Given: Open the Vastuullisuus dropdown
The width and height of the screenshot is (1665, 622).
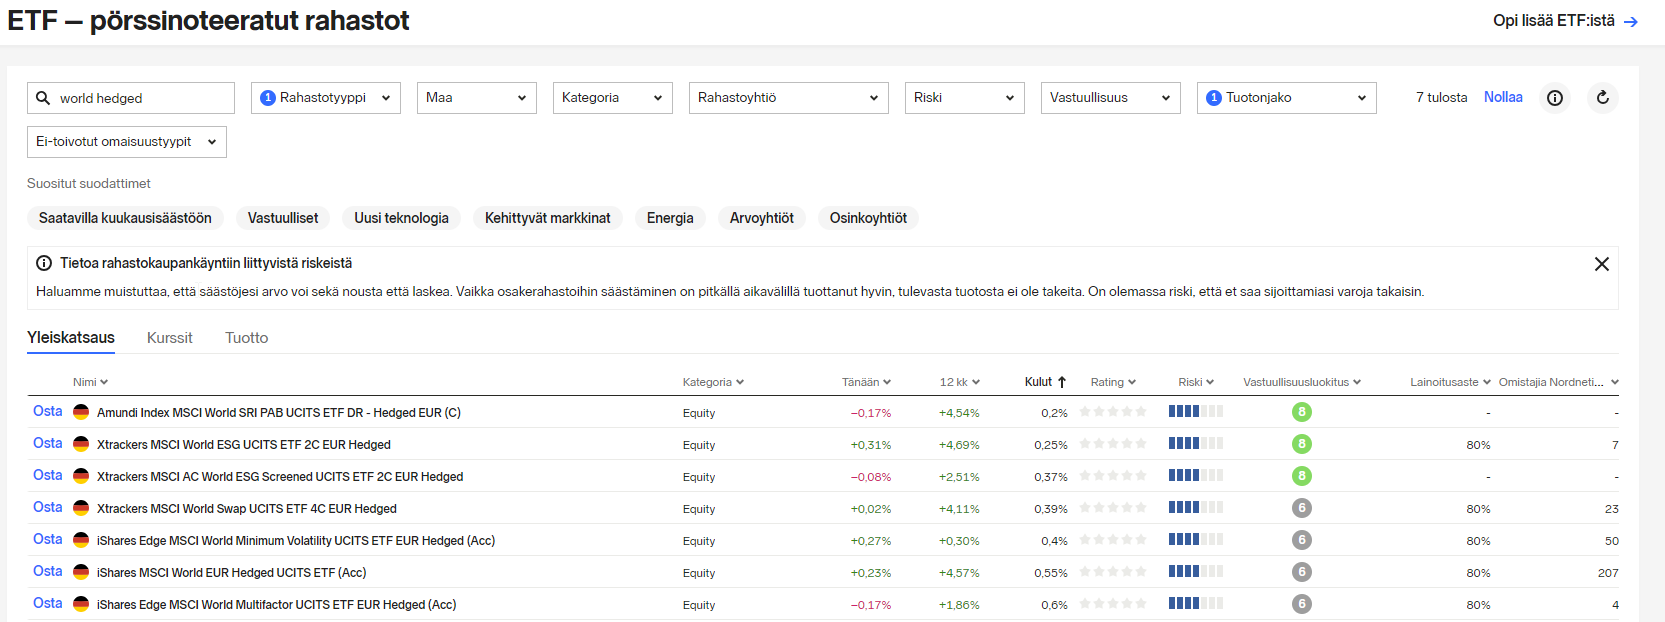Looking at the screenshot, I should point(1111,98).
